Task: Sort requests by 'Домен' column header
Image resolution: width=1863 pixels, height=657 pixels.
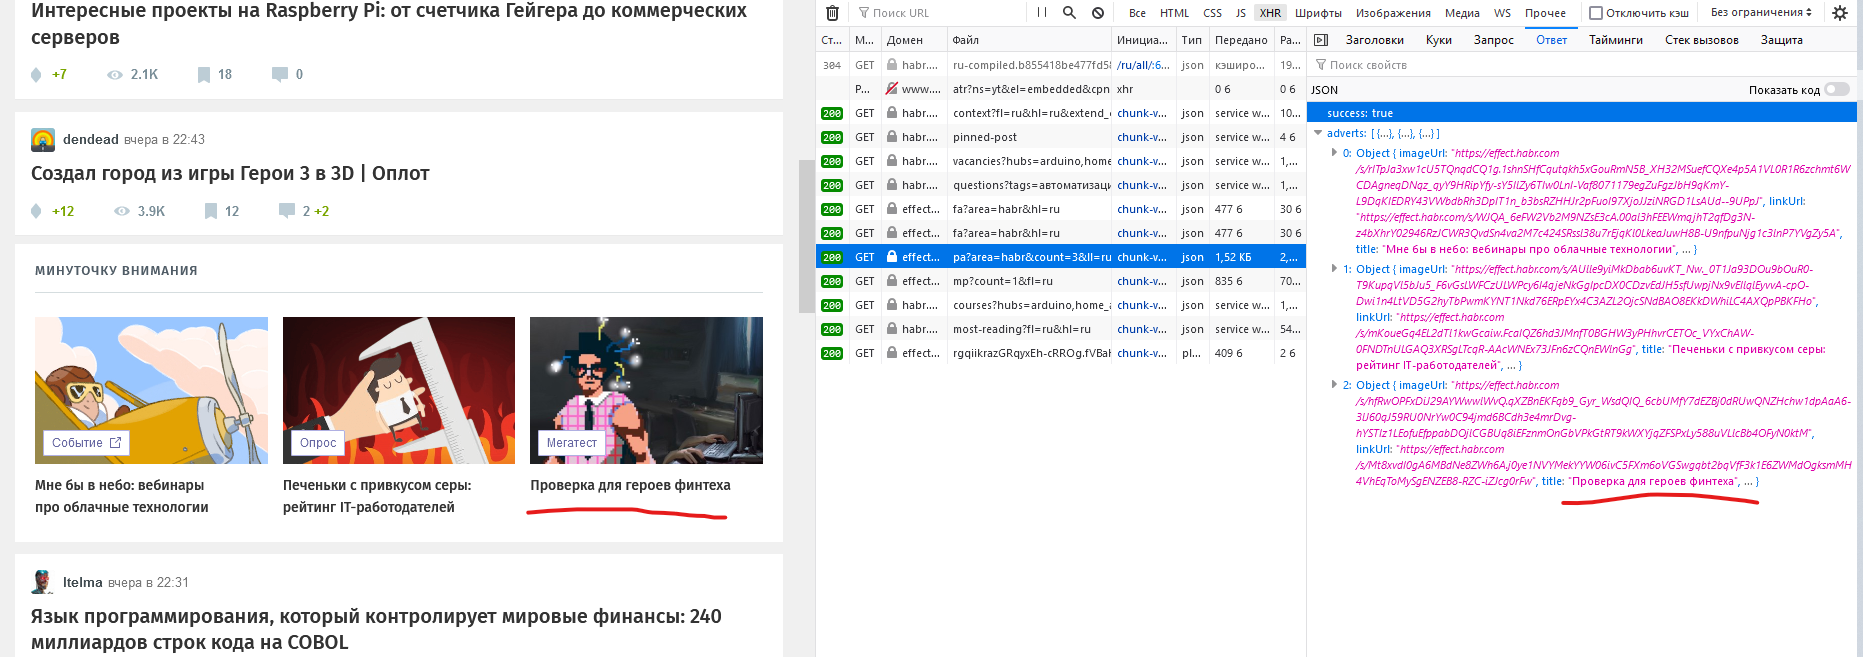Action: click(x=913, y=40)
